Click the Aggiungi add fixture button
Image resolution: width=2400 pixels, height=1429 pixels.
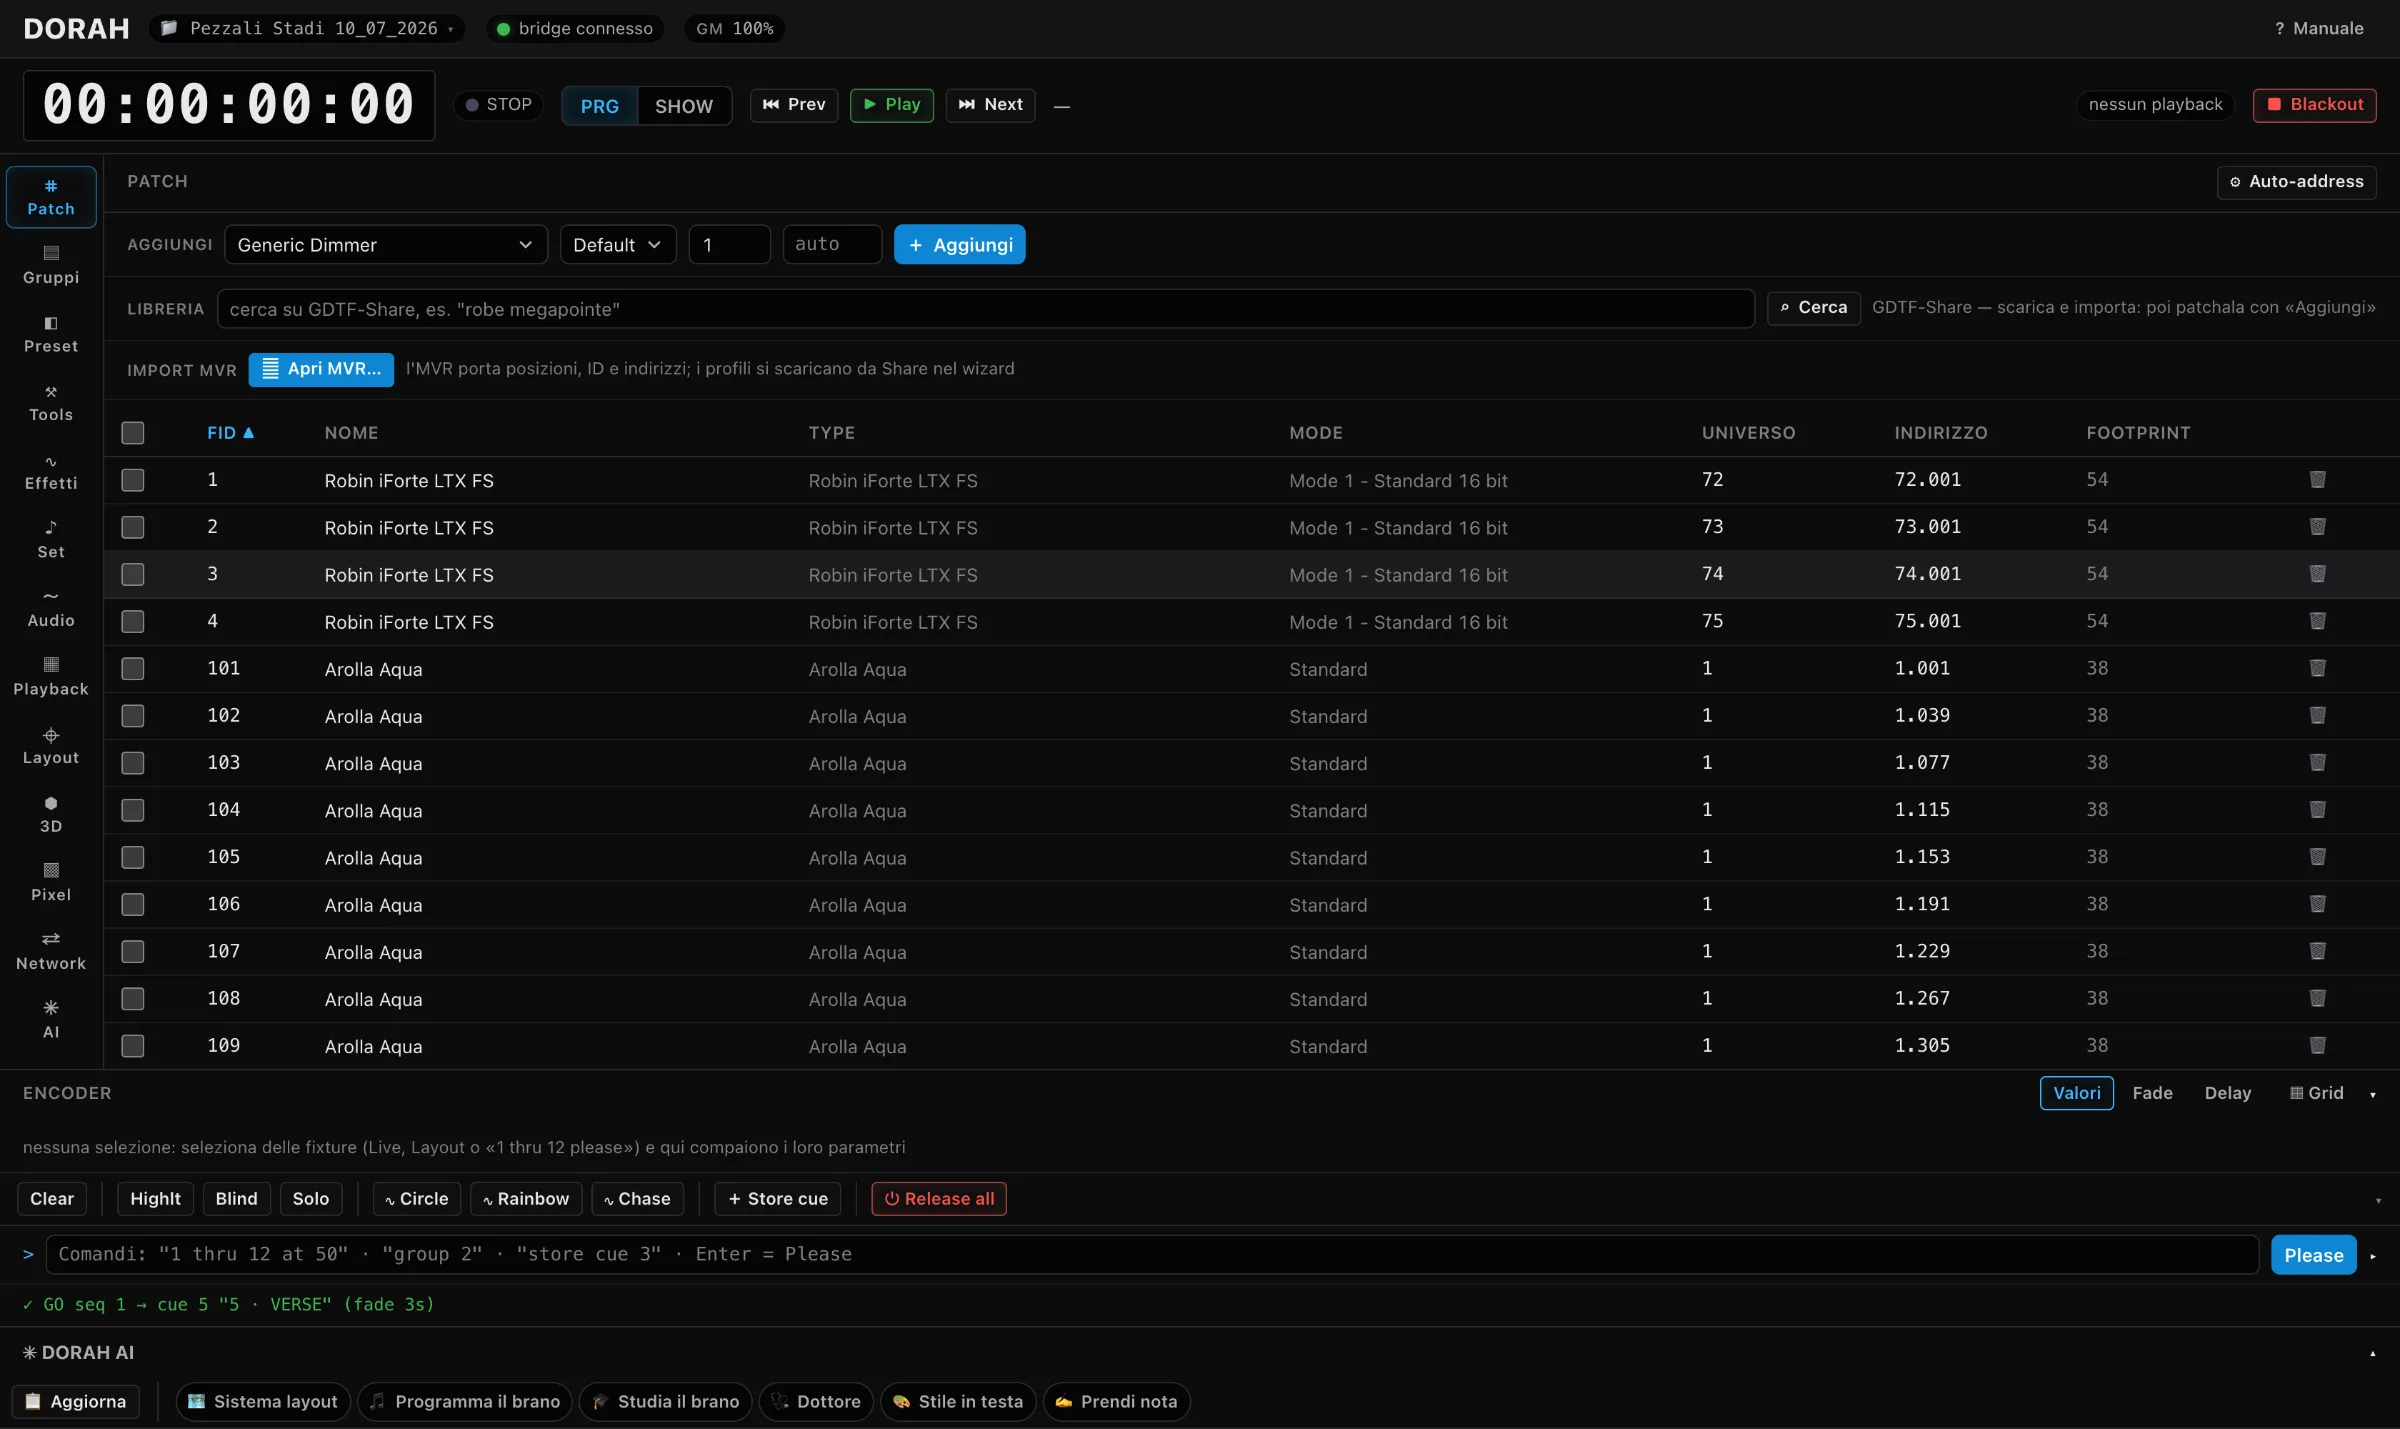[959, 245]
